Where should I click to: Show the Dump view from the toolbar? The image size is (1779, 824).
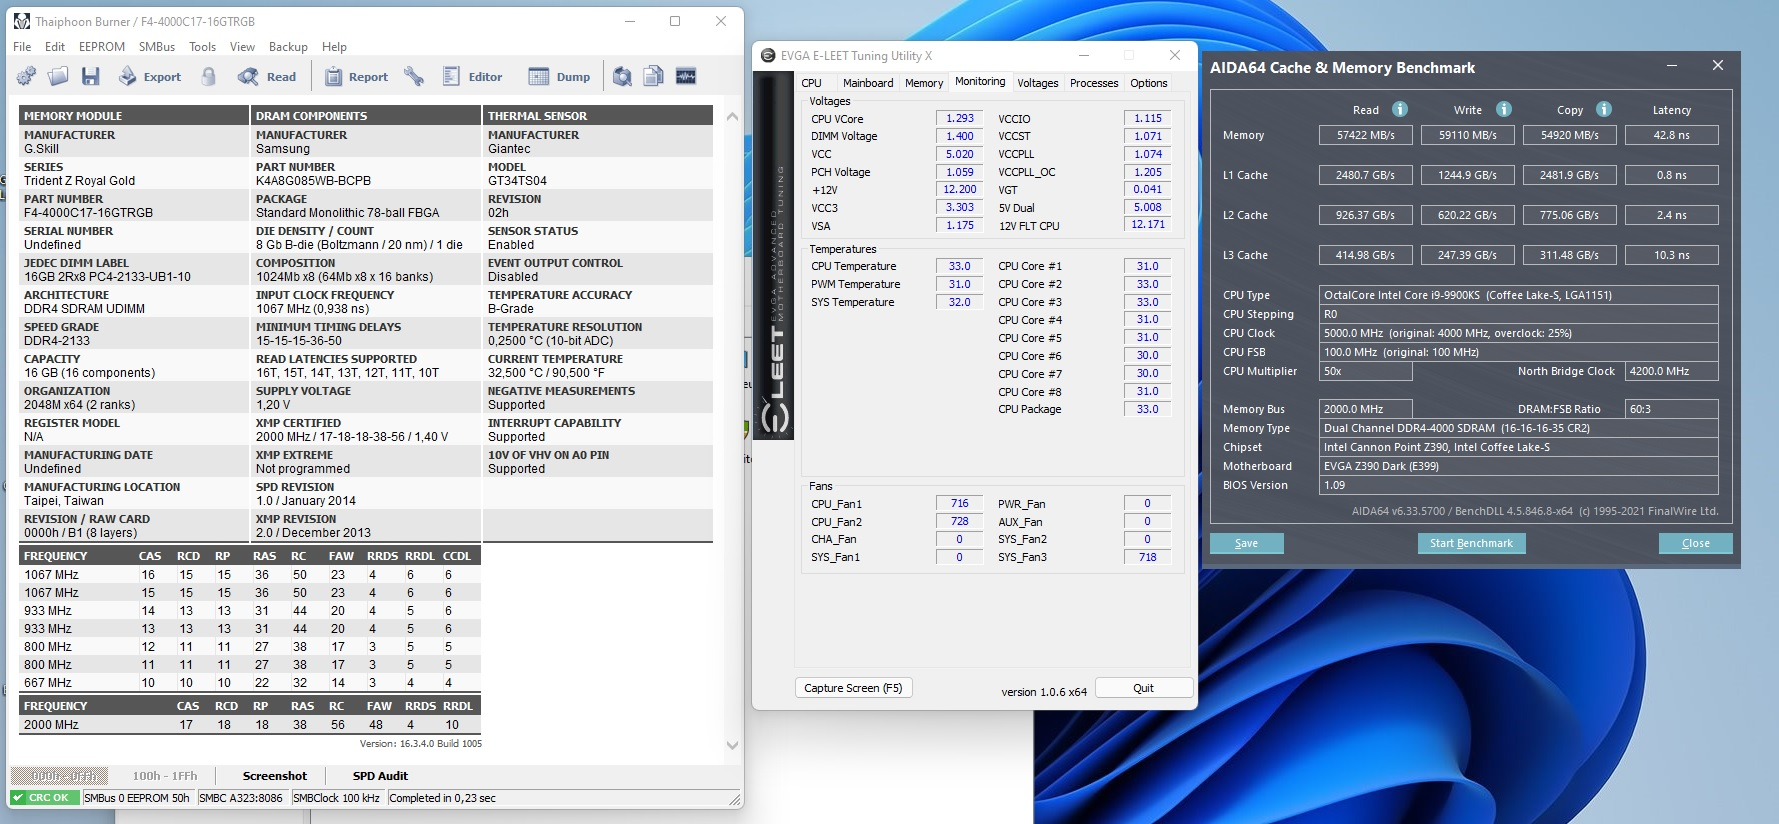tap(559, 76)
